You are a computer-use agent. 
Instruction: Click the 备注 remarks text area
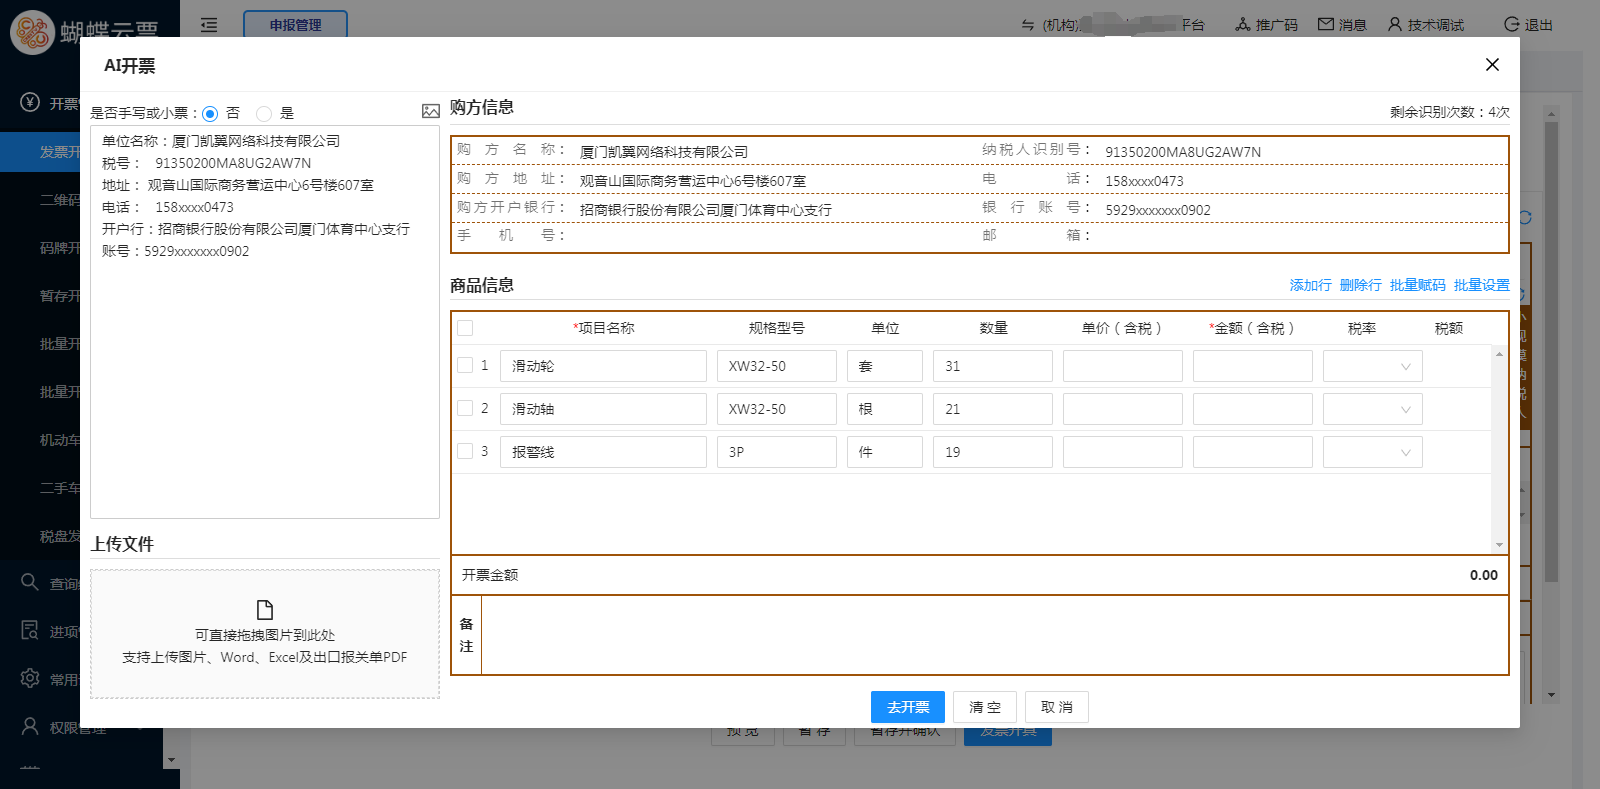[994, 635]
